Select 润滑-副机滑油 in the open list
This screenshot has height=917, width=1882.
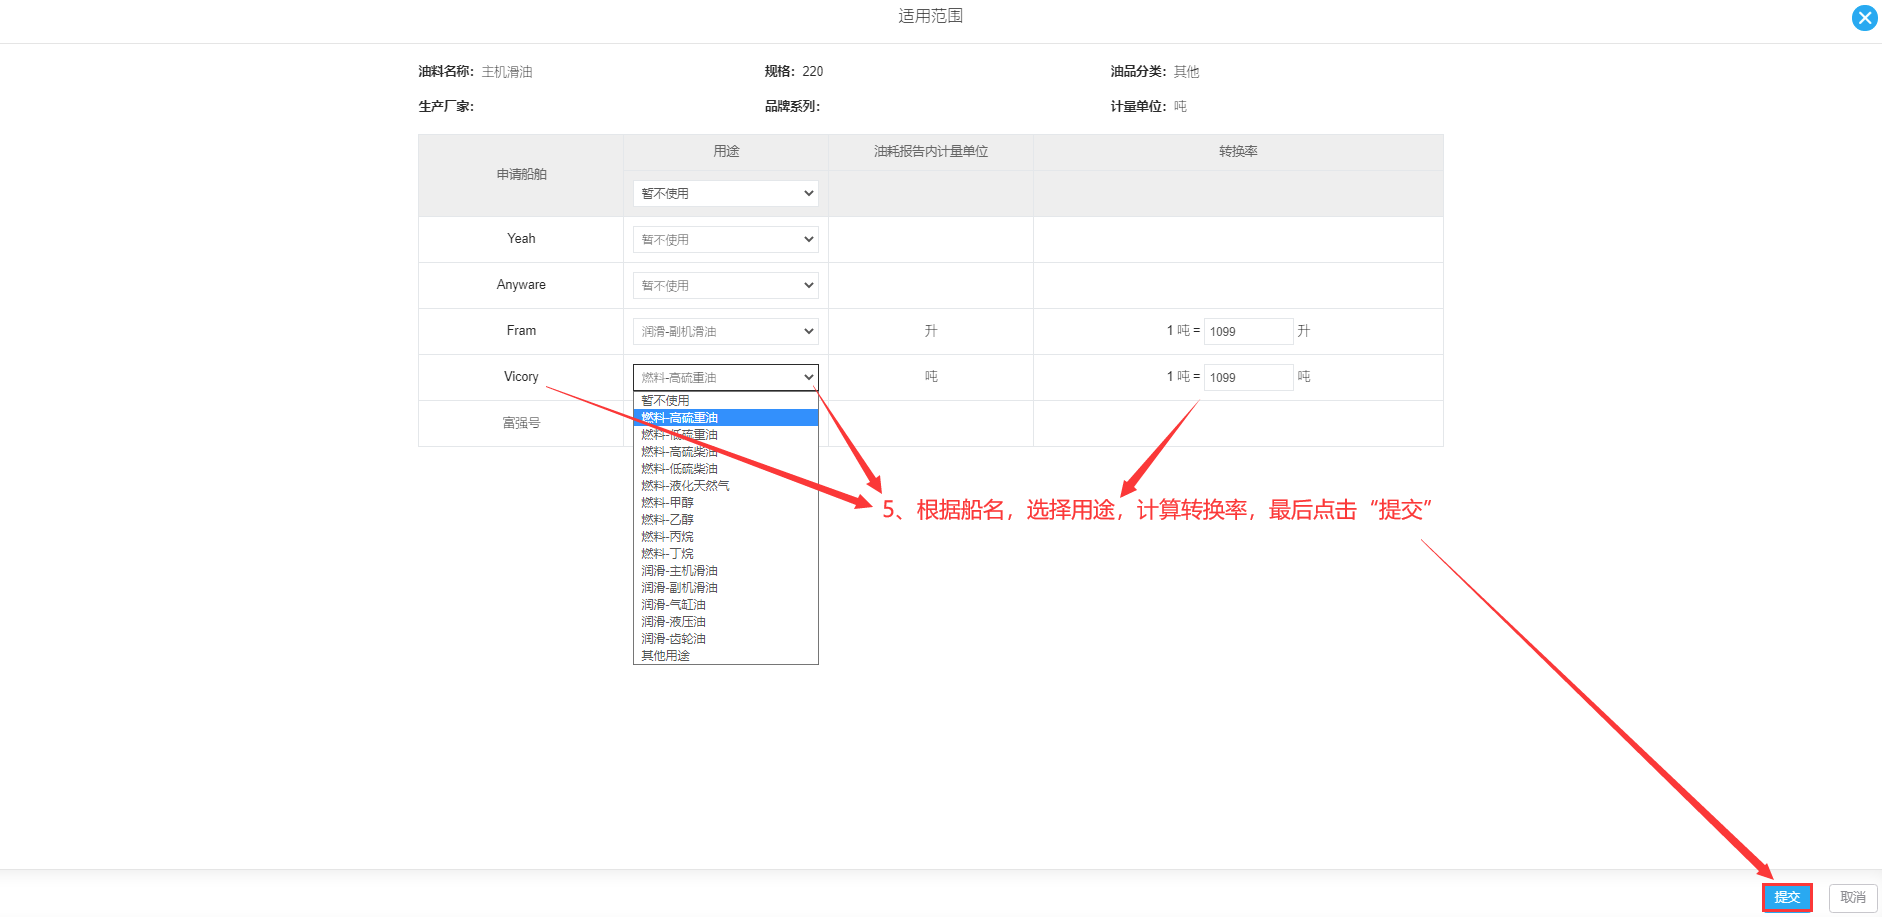tap(725, 587)
